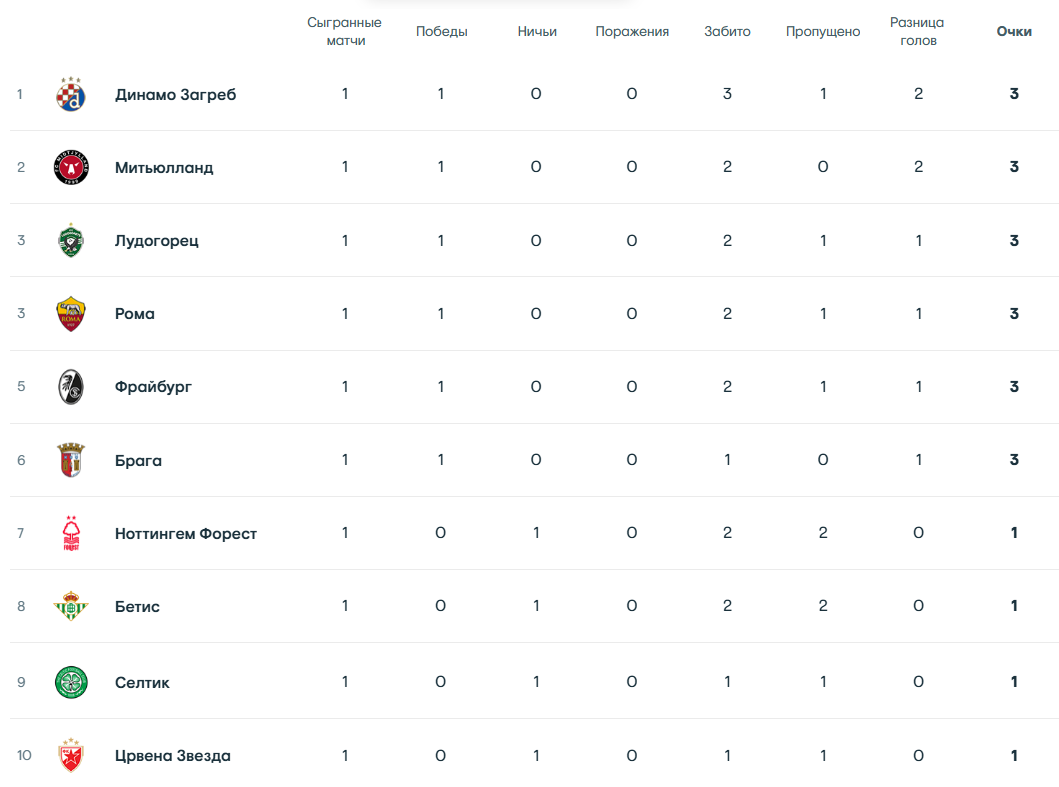This screenshot has width=1059, height=787.
Task: Click the Селтик clover crest
Action: point(71,682)
